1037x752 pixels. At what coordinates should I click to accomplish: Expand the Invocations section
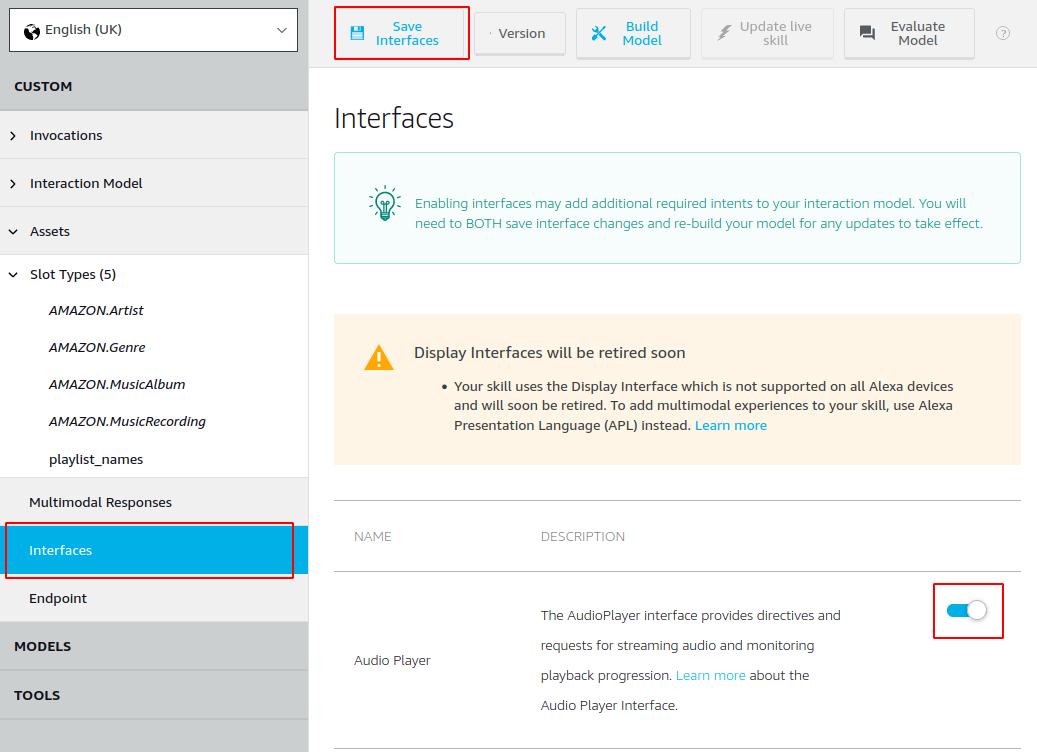(66, 135)
